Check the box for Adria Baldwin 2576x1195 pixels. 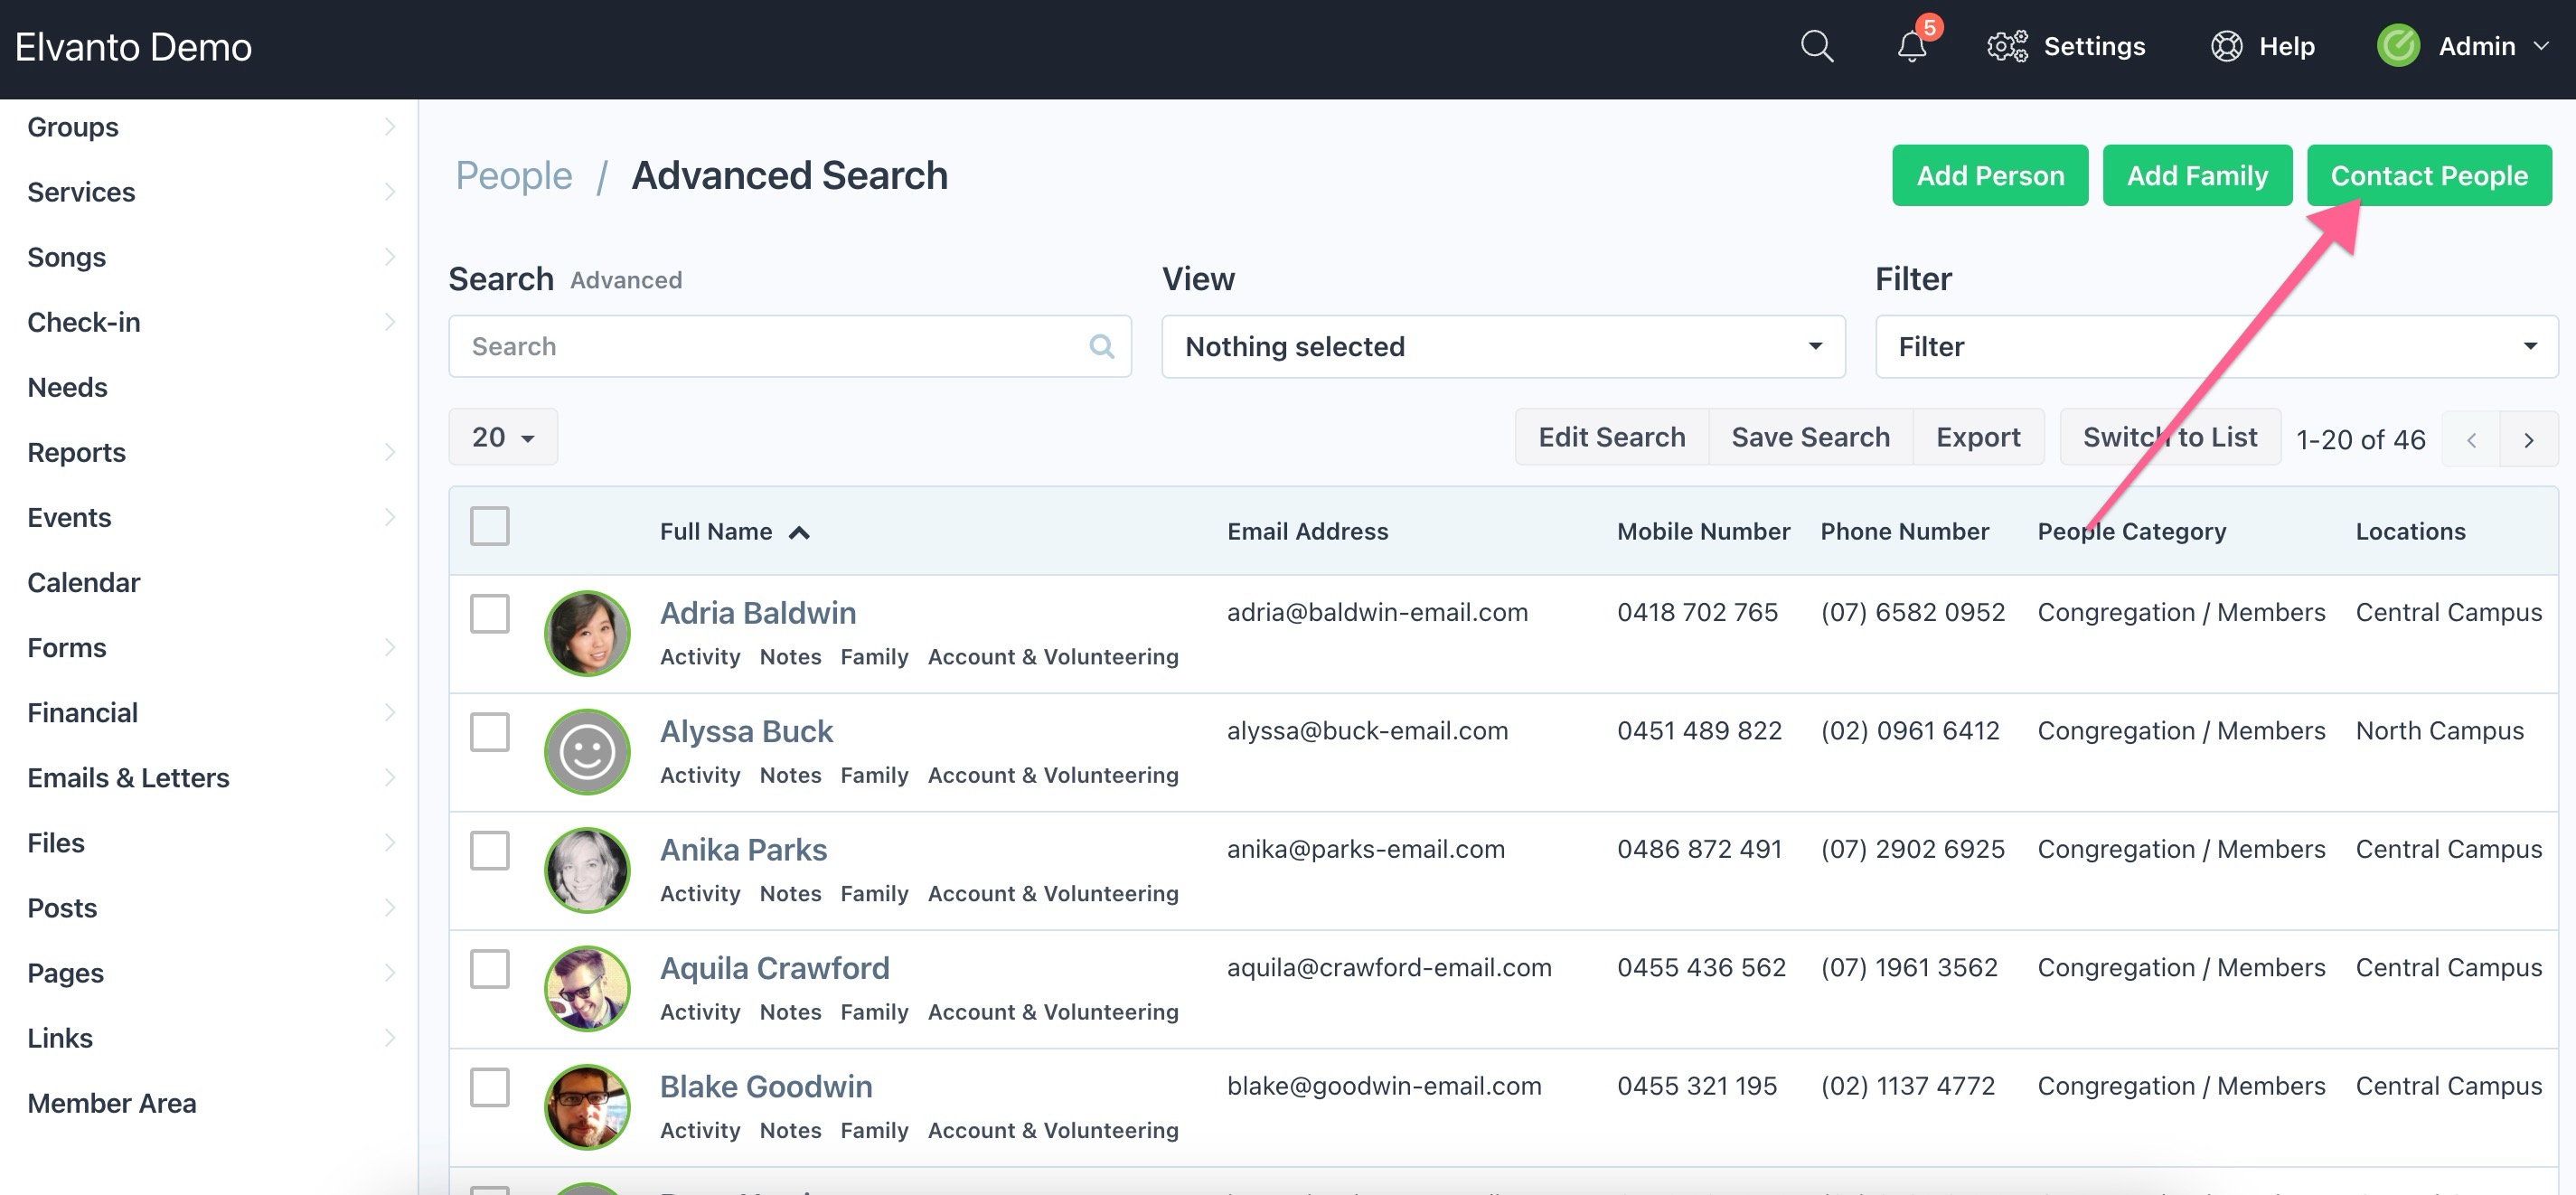click(490, 614)
